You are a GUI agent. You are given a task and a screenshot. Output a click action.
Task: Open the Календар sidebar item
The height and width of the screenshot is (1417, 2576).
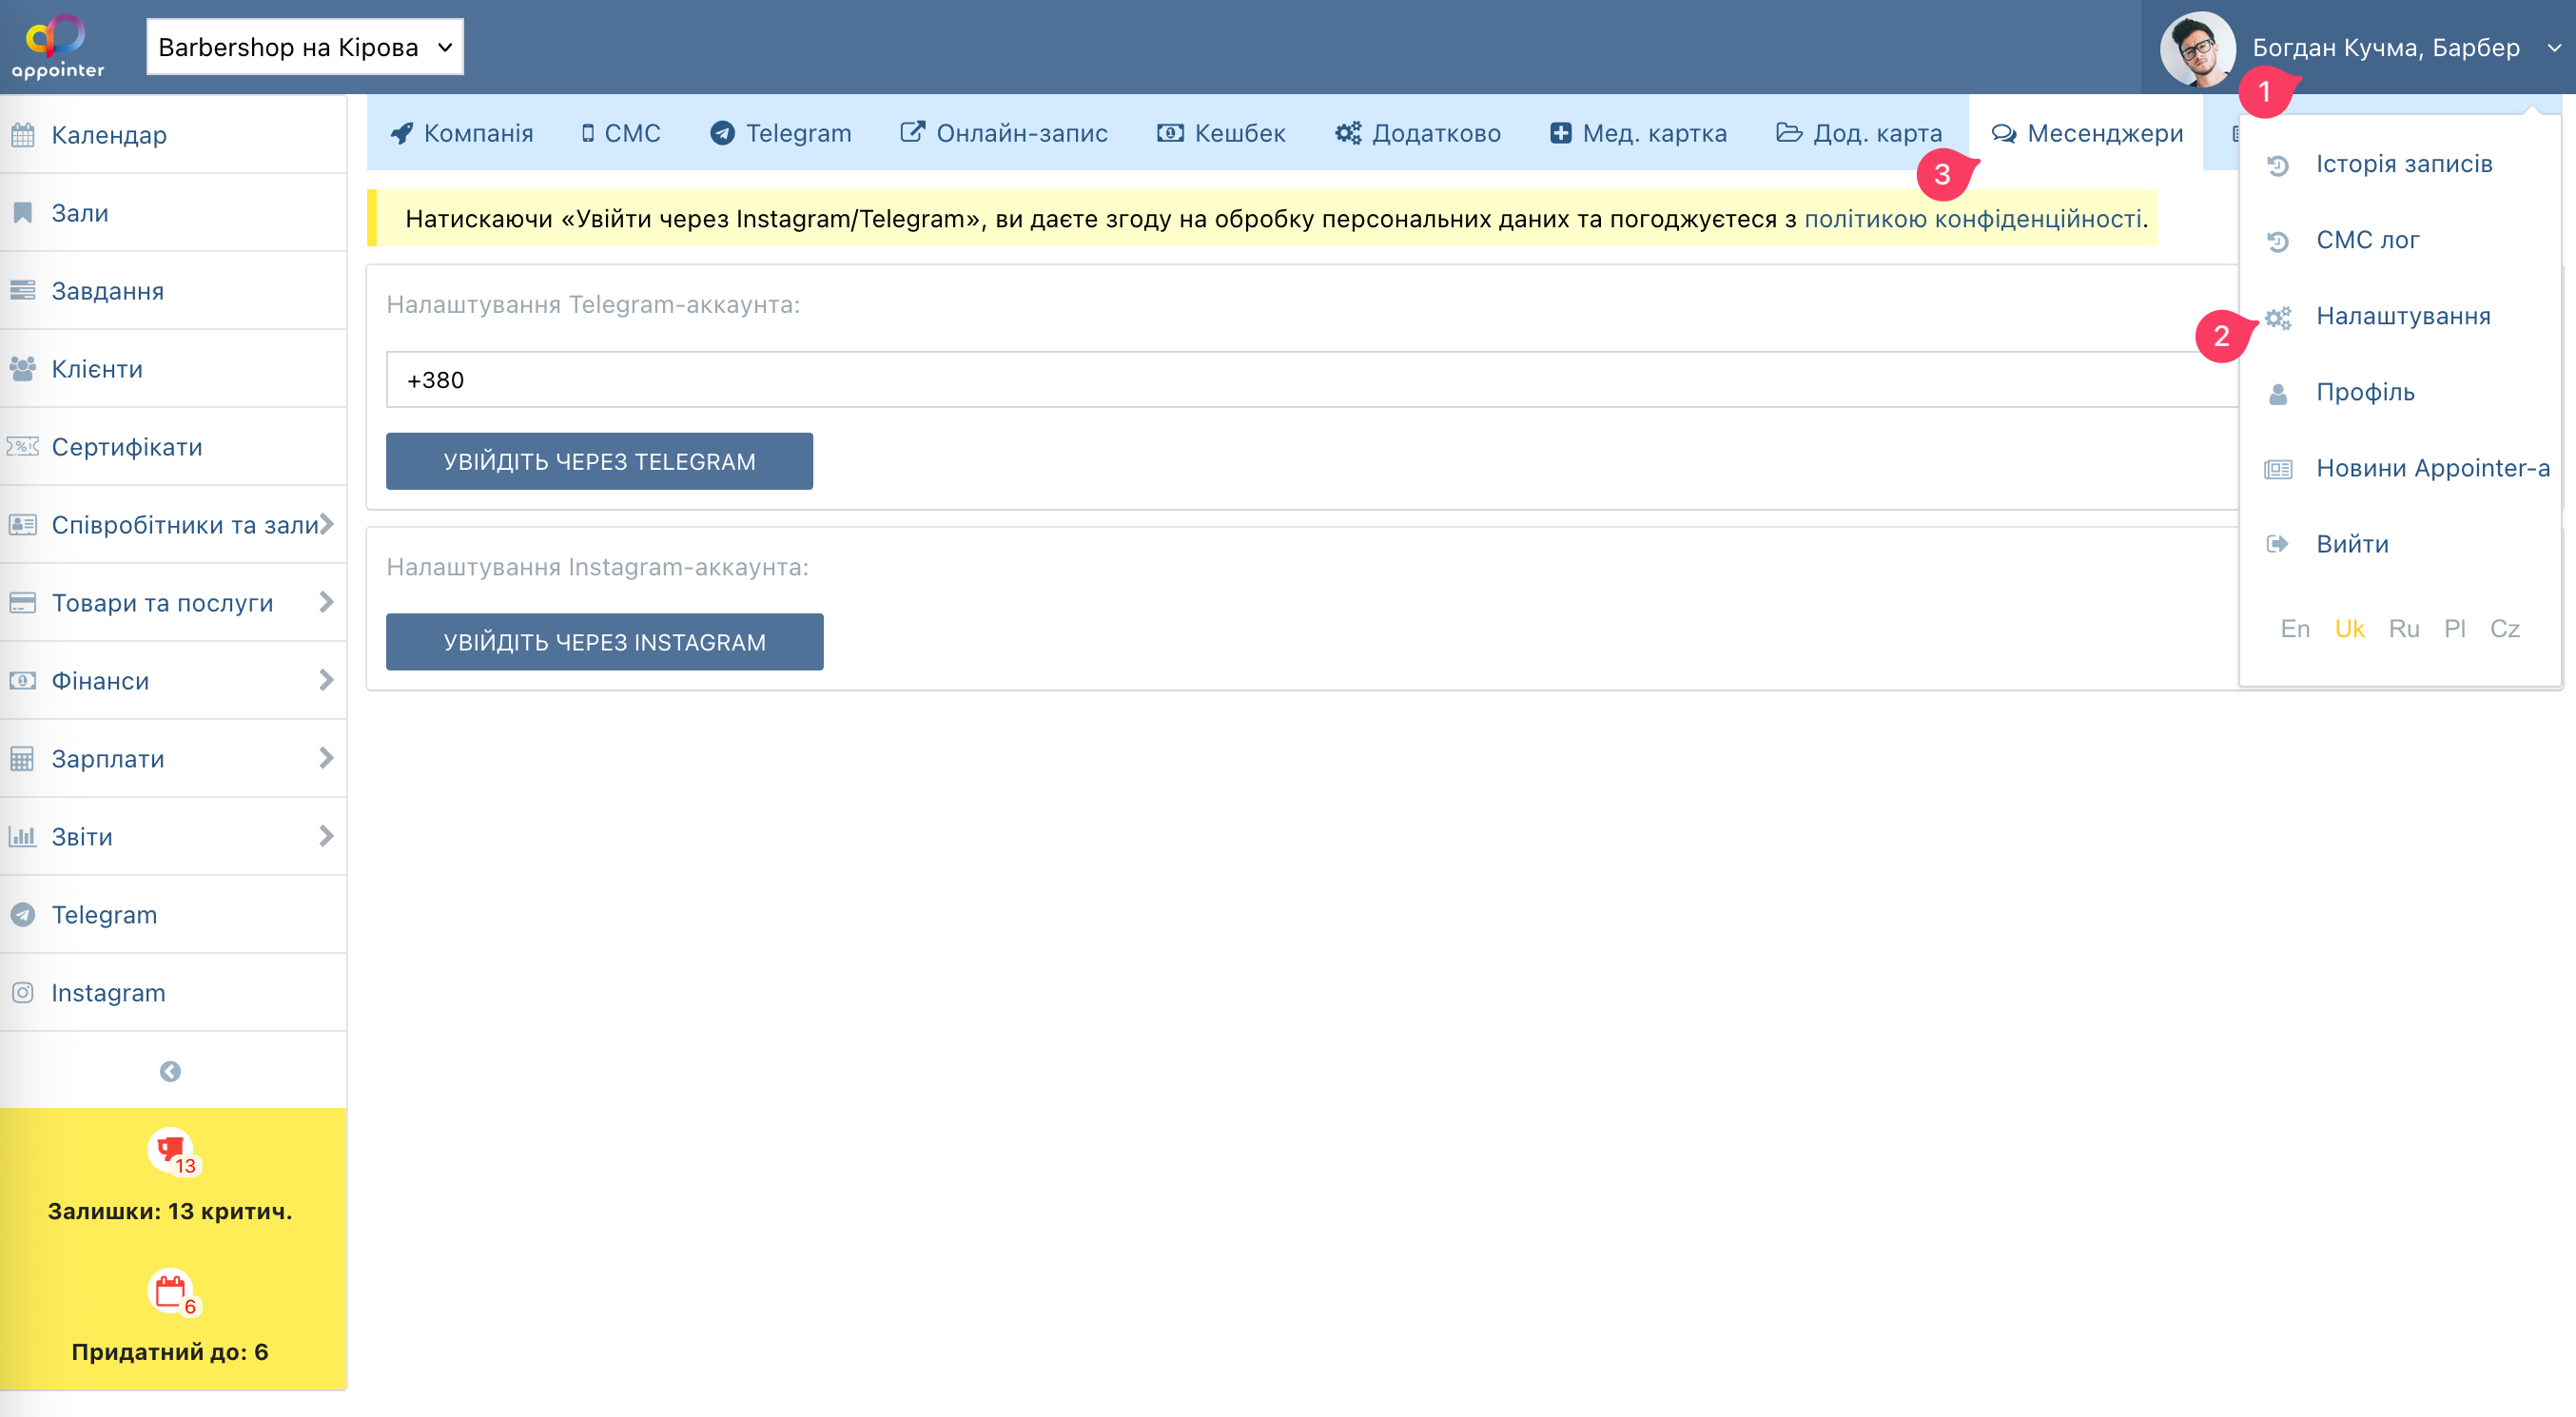109,135
